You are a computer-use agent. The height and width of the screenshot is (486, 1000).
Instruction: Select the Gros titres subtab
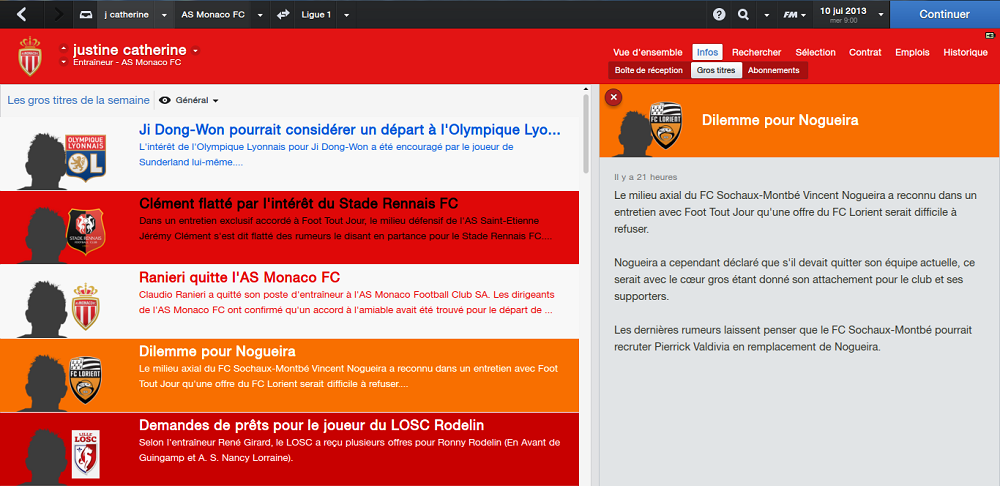(x=716, y=70)
